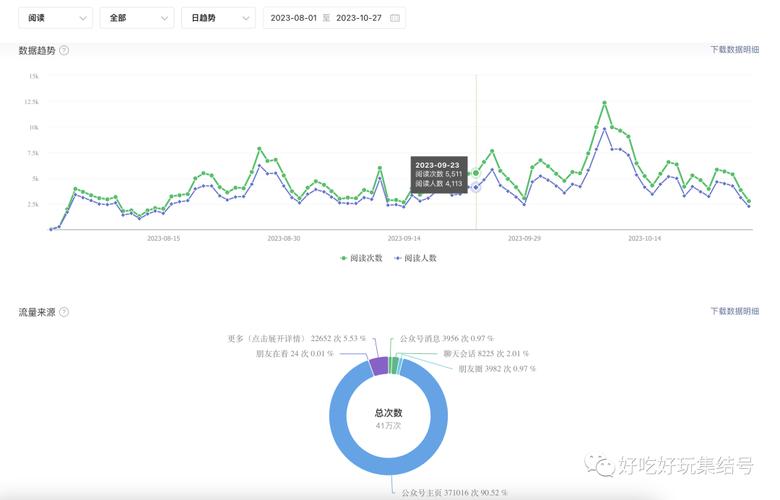Toggle 阅读次数 series in chart legend
Image resolution: width=780 pixels, height=500 pixels.
[x=362, y=258]
